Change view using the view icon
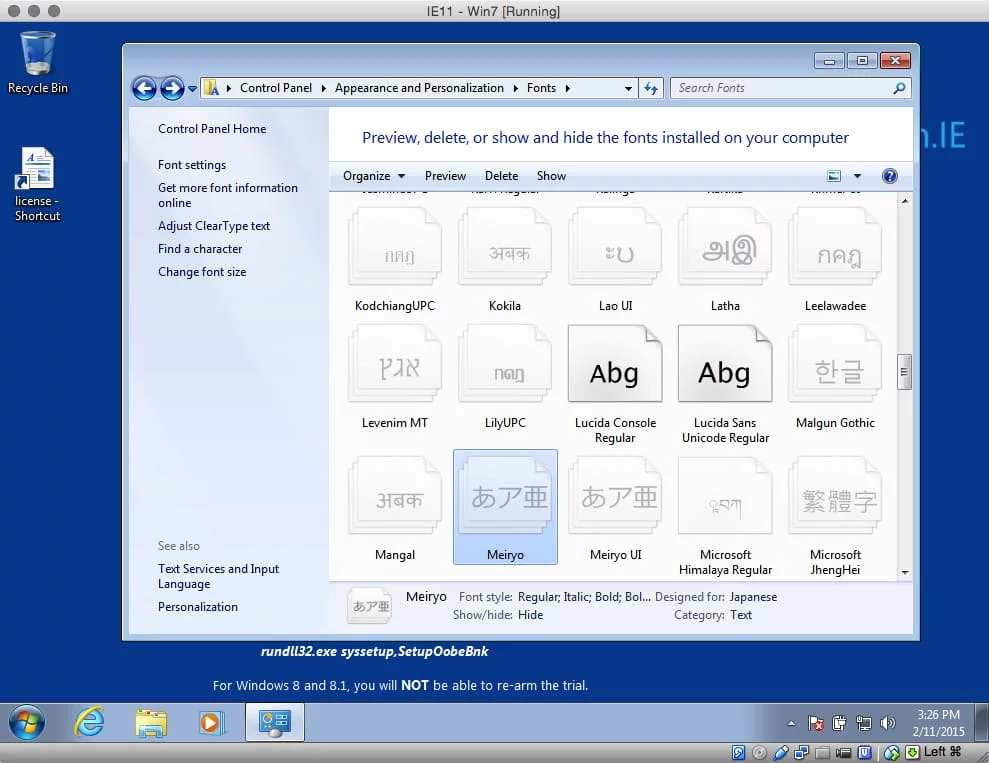The image size is (989, 763). (x=834, y=176)
